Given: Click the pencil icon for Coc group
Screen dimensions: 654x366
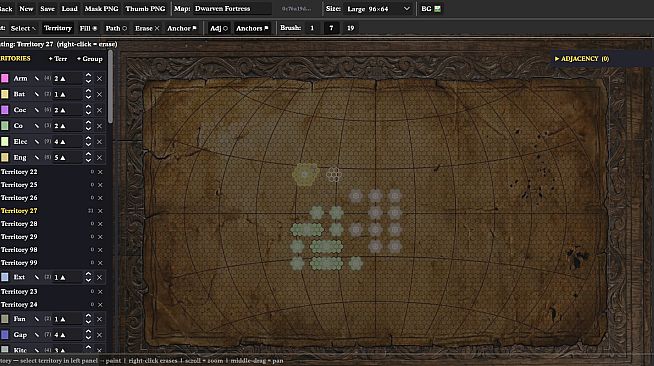Looking at the screenshot, I should coord(37,110).
